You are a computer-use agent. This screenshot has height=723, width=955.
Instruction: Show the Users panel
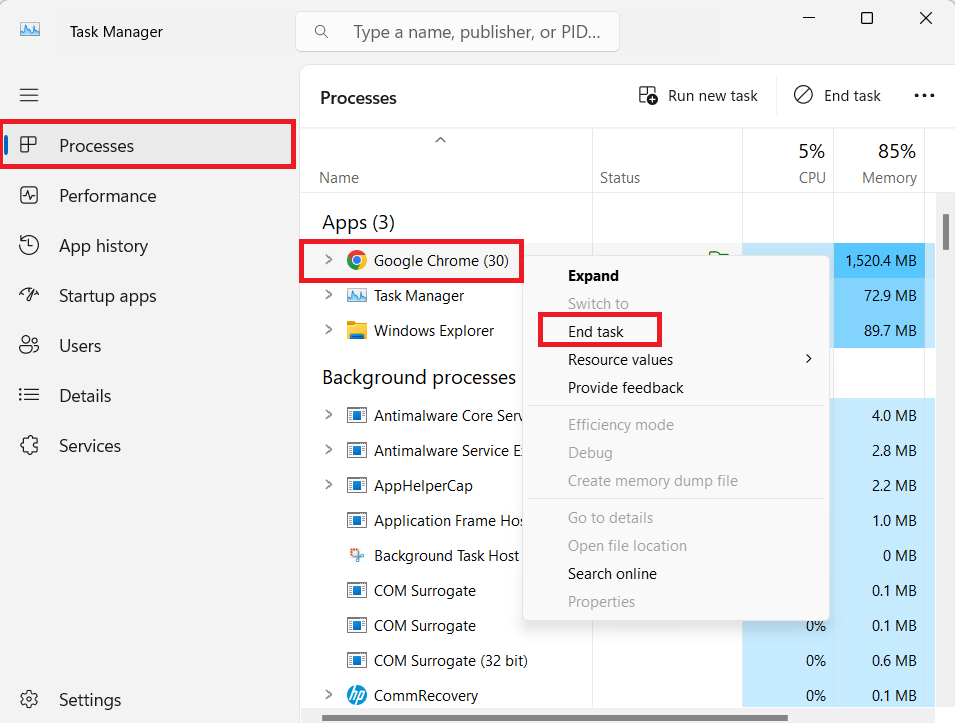click(x=85, y=345)
